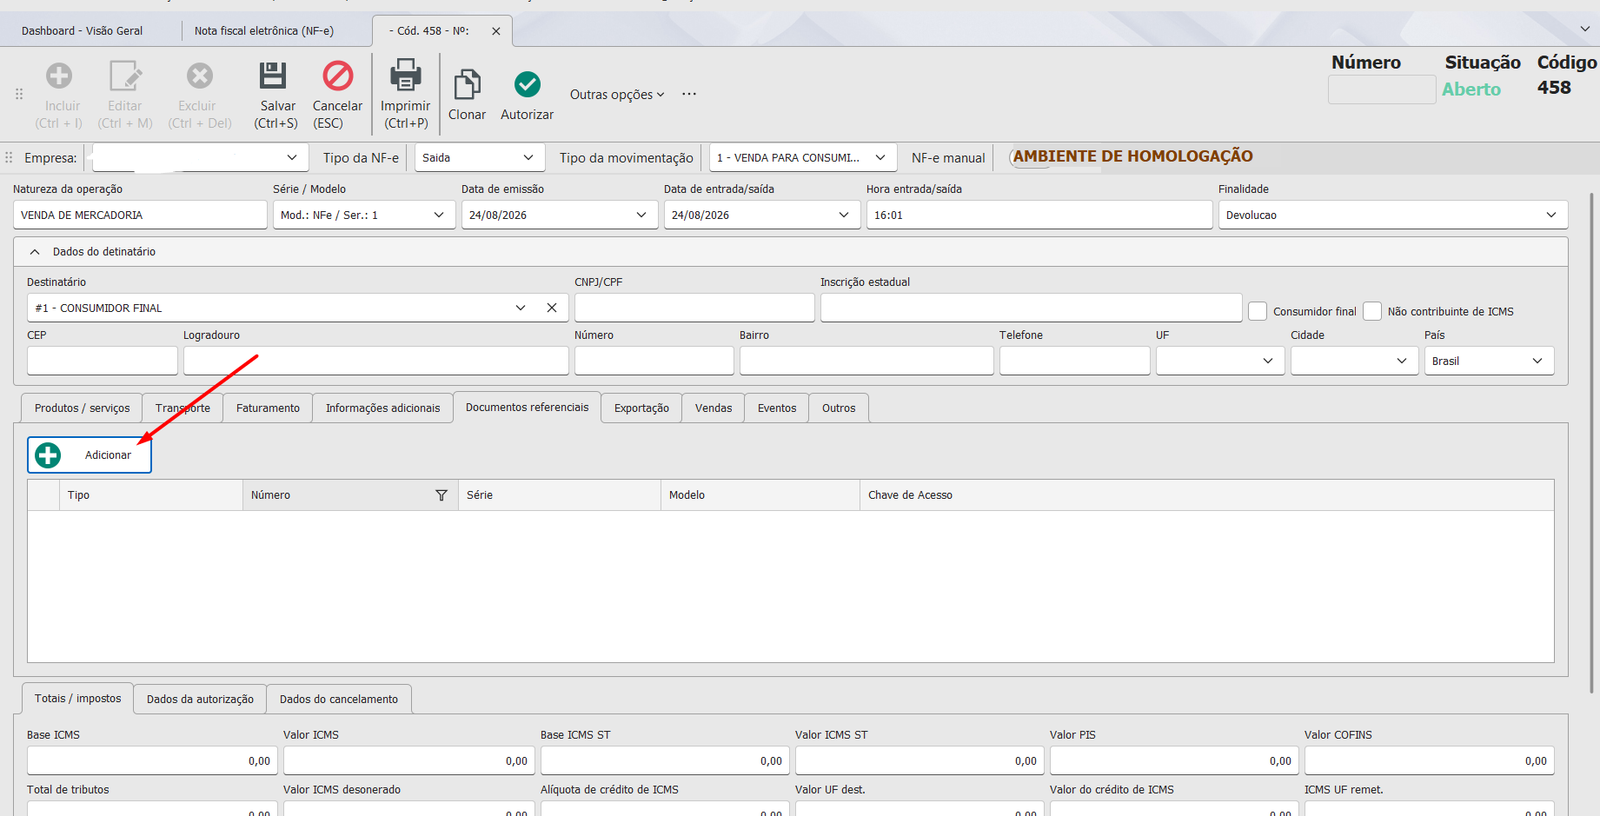
Task: Switch to Dashboard - Visão Geral tab
Action: click(x=82, y=31)
